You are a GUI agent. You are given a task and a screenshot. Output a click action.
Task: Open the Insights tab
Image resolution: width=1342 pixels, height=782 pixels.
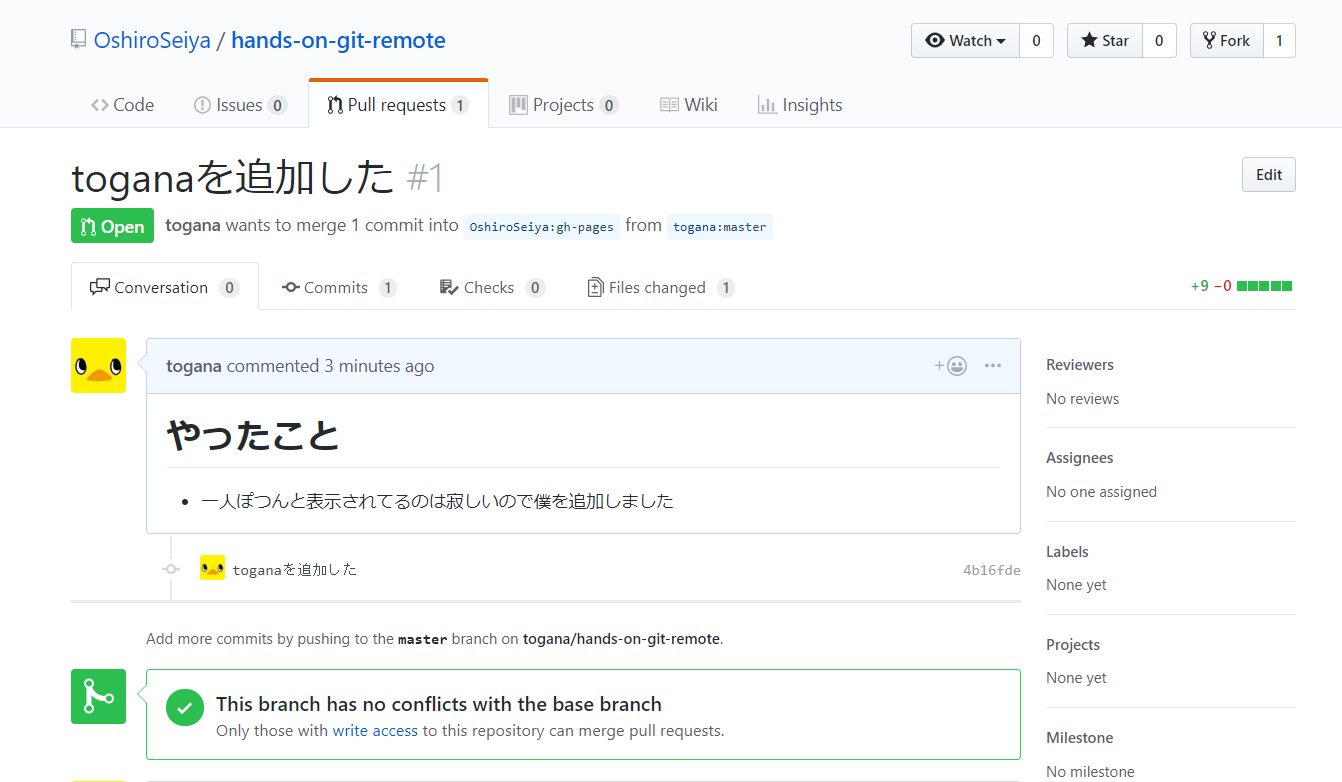point(800,105)
